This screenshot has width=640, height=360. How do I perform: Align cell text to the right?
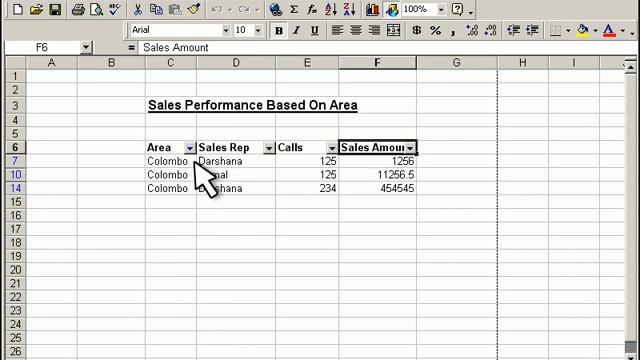374,30
